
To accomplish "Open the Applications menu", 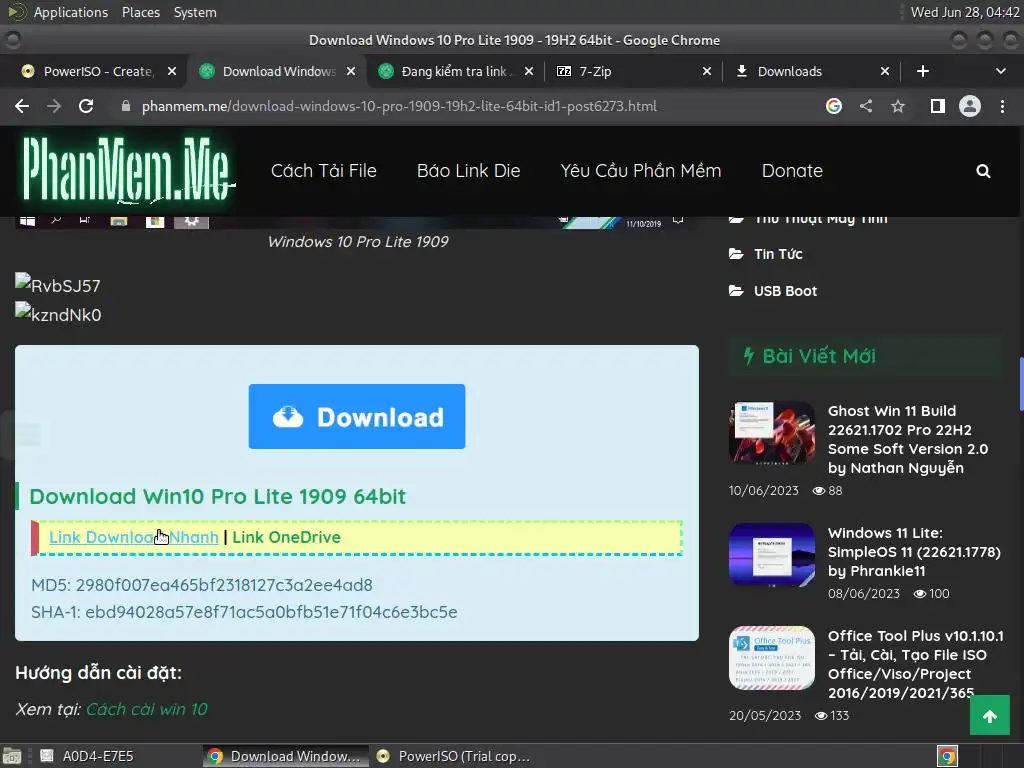I will coord(71,12).
